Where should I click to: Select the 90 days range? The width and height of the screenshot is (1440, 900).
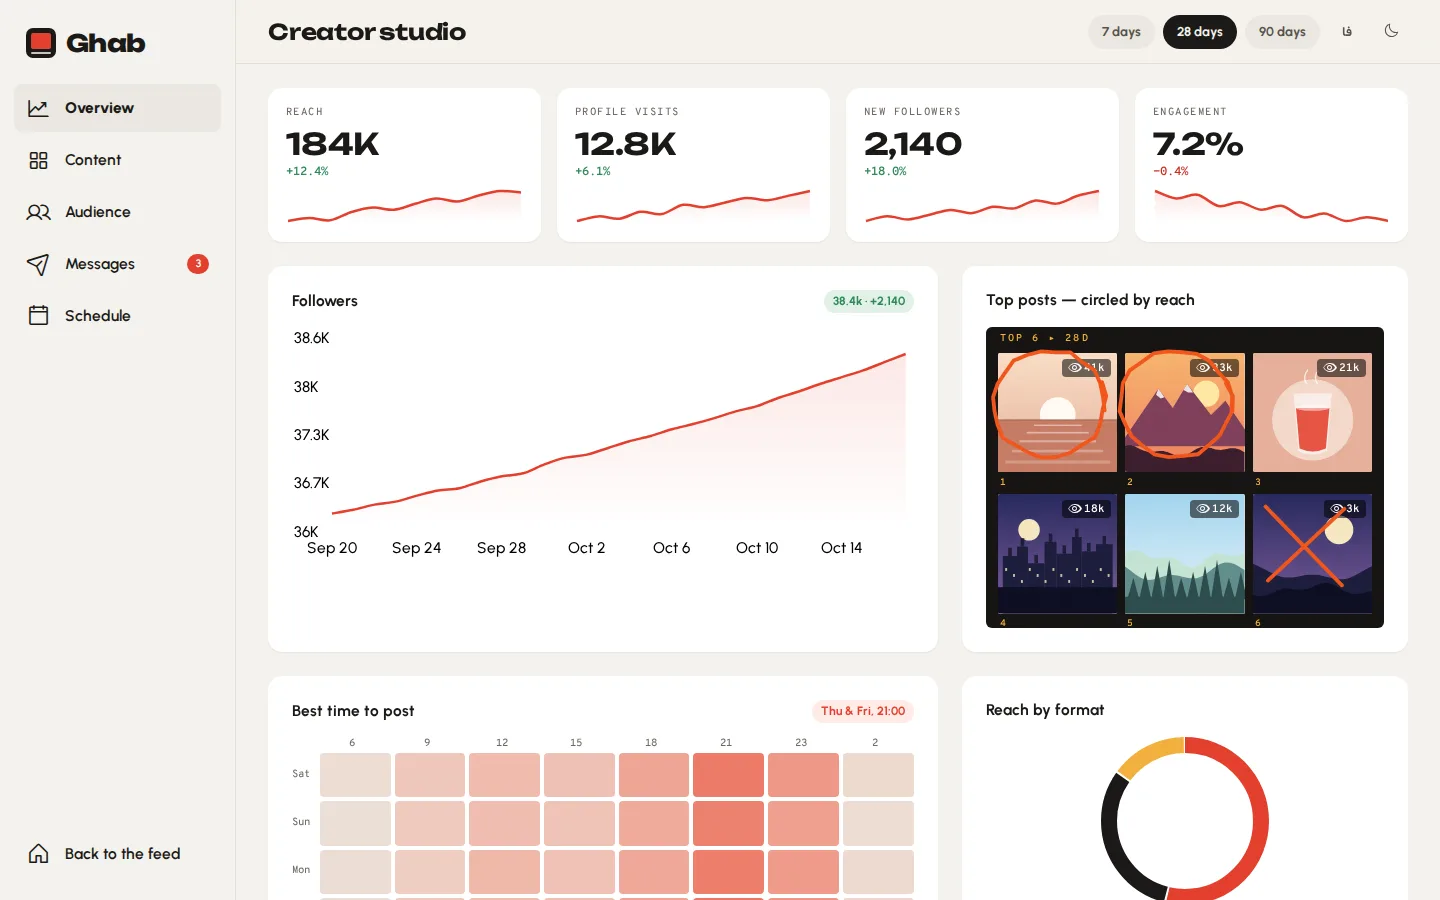click(x=1282, y=32)
